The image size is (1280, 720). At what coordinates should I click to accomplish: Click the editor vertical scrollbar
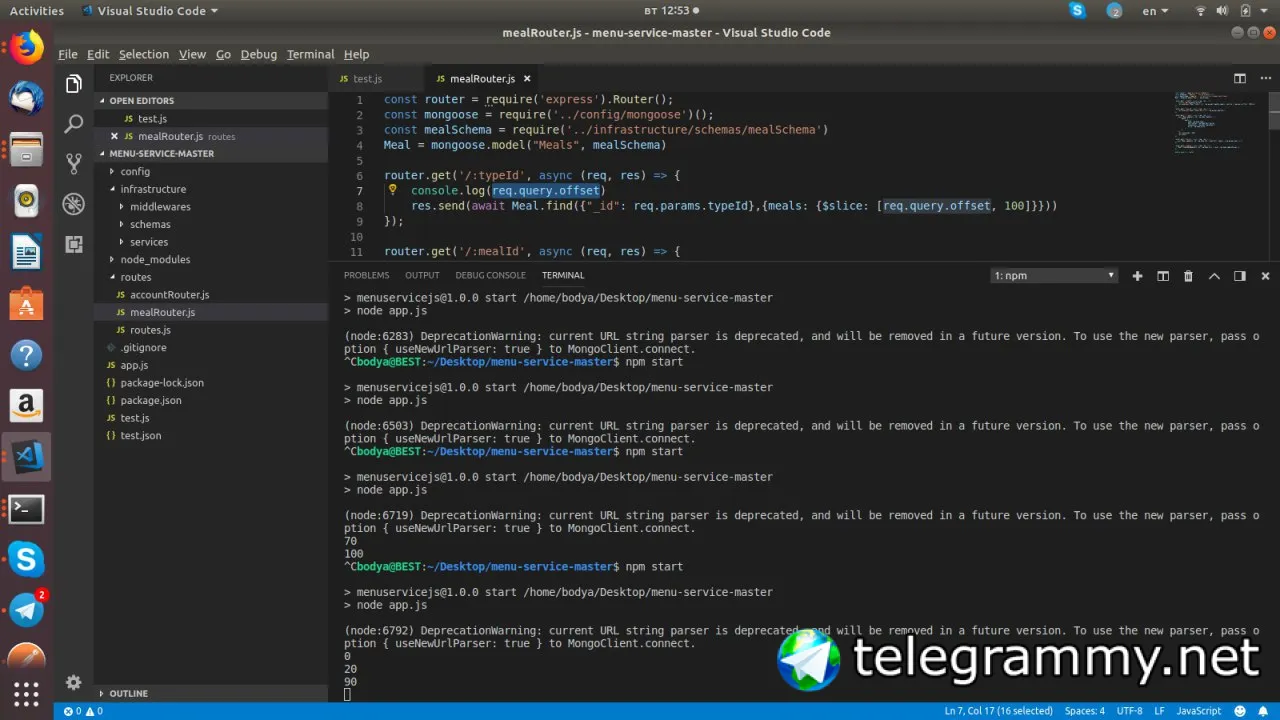[1273, 177]
